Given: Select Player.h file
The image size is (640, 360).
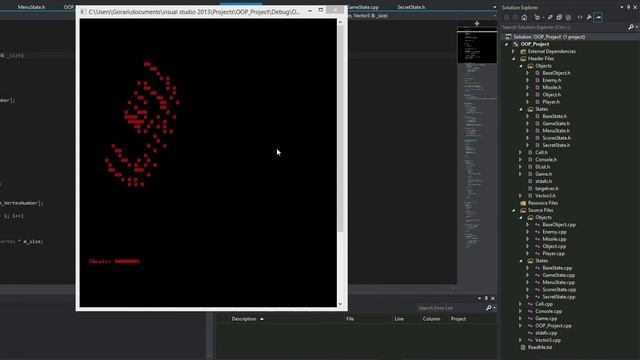Looking at the screenshot, I should click(551, 102).
